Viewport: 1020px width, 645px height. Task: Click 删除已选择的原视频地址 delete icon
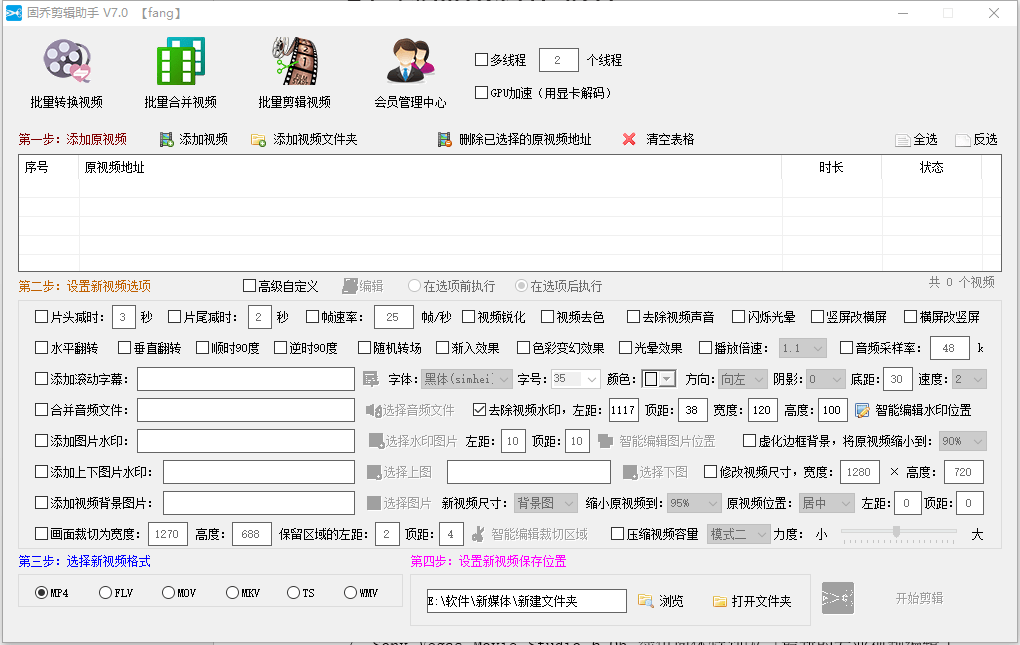click(x=444, y=140)
